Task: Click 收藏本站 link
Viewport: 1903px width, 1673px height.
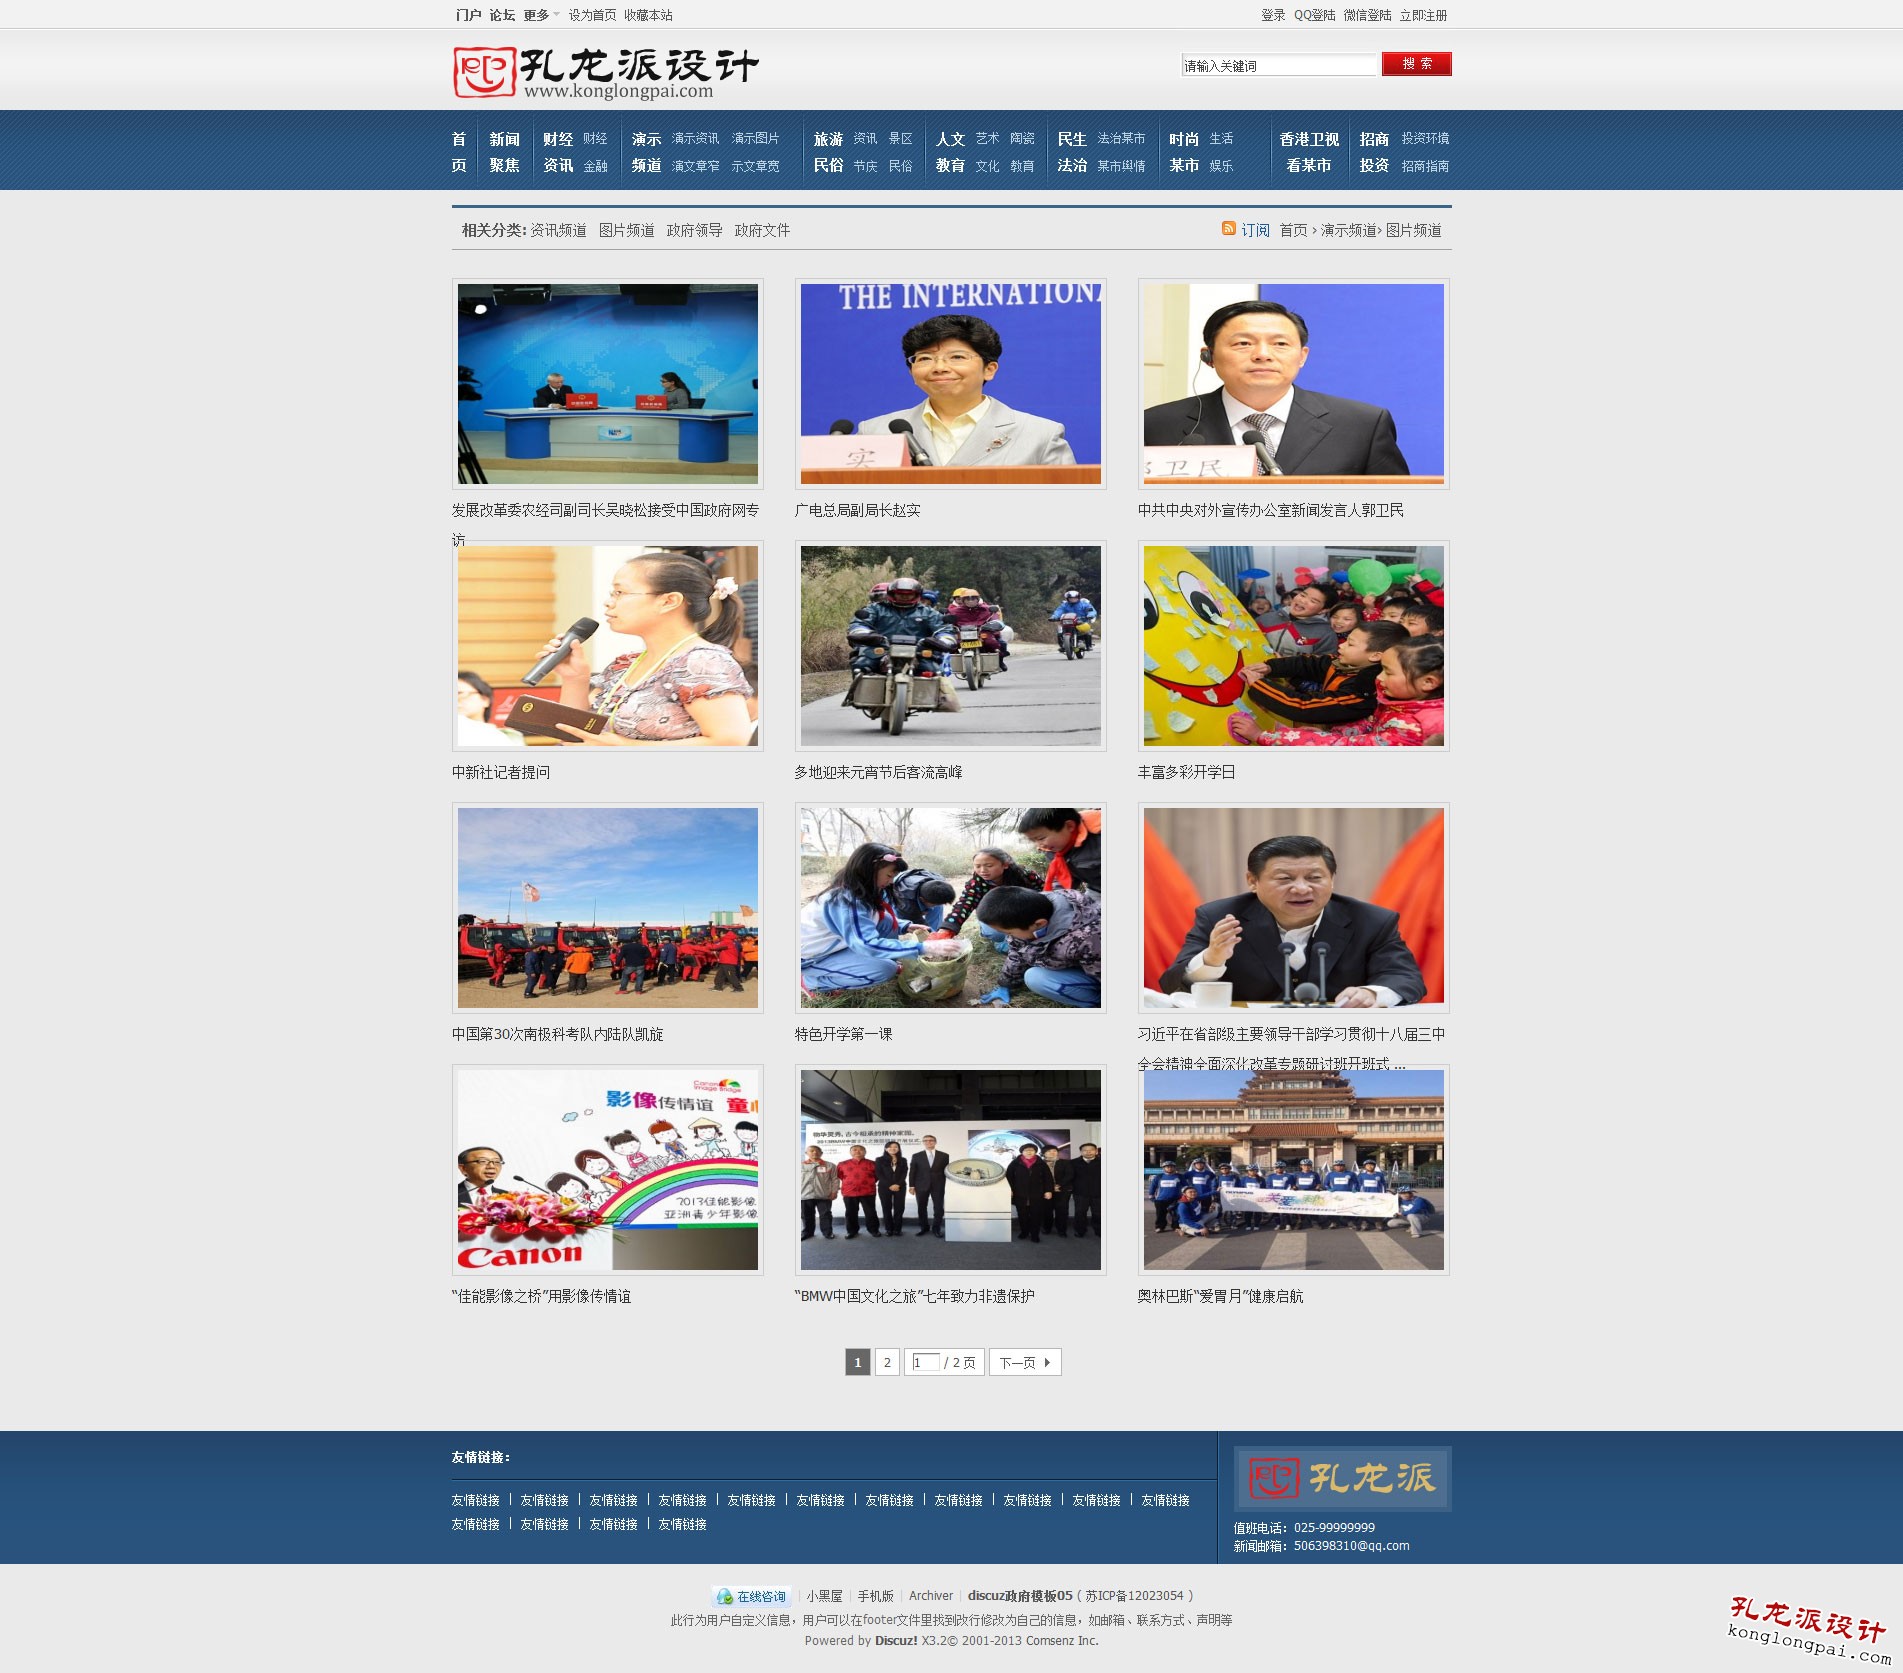Action: pos(648,15)
